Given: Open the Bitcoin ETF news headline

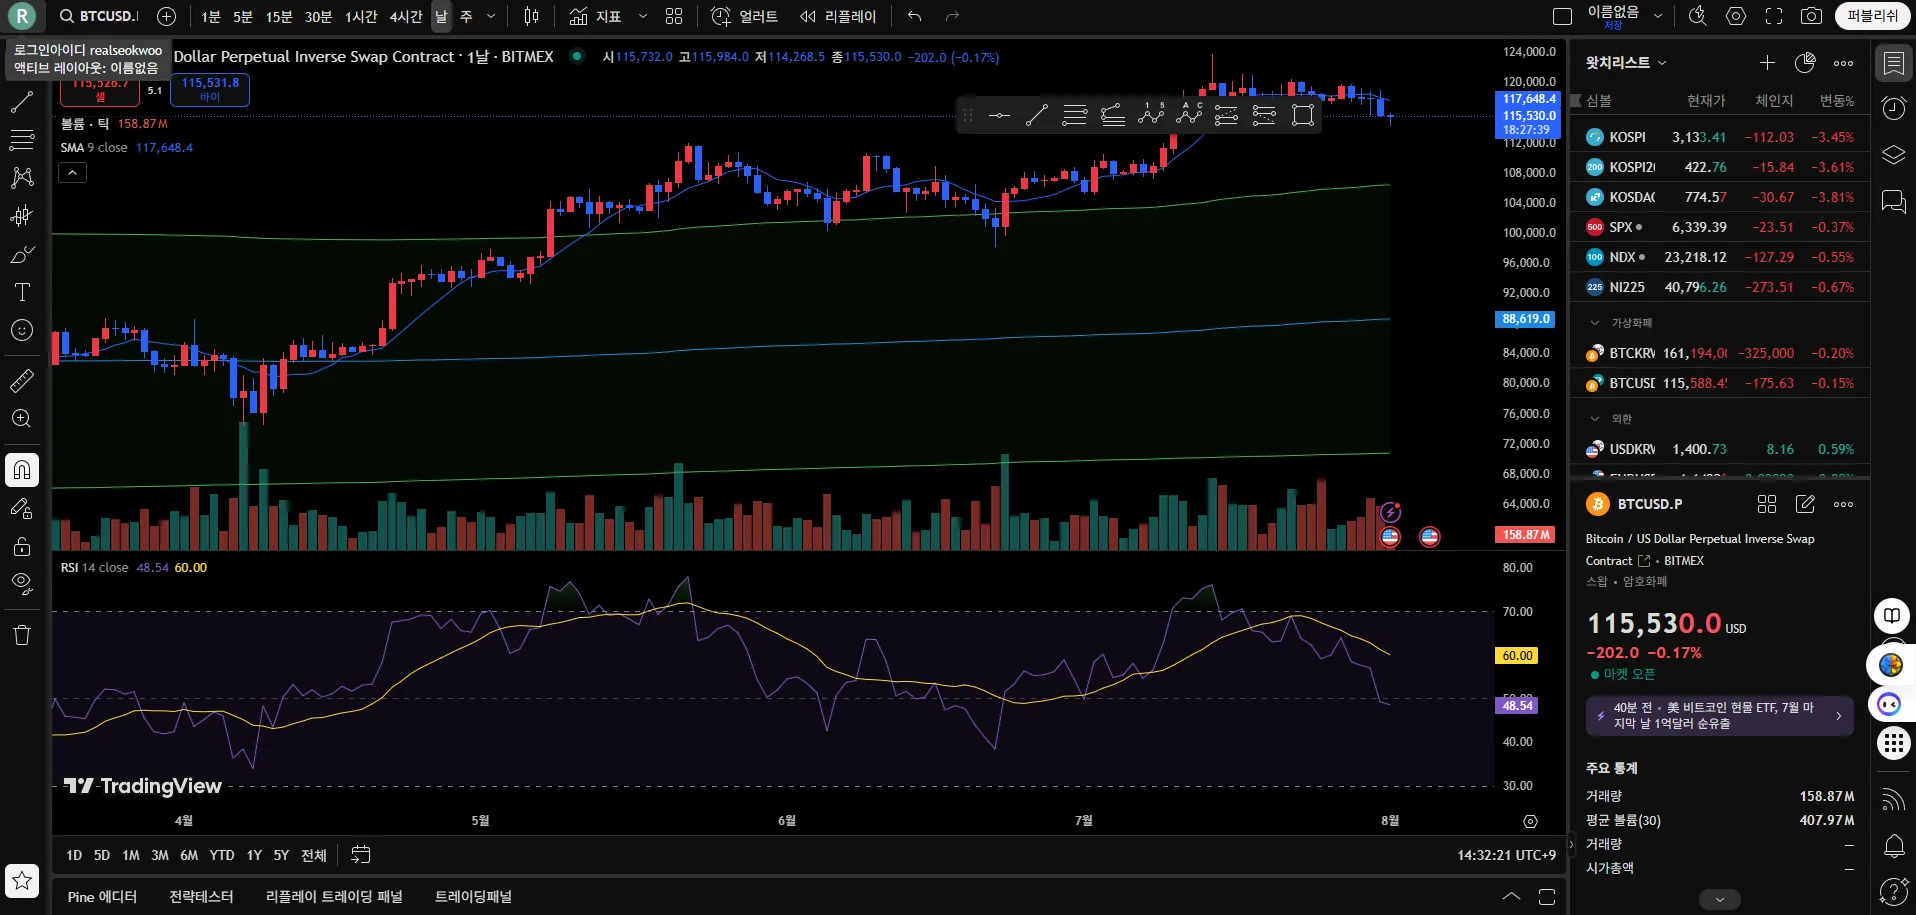Looking at the screenshot, I should pyautogui.click(x=1719, y=715).
